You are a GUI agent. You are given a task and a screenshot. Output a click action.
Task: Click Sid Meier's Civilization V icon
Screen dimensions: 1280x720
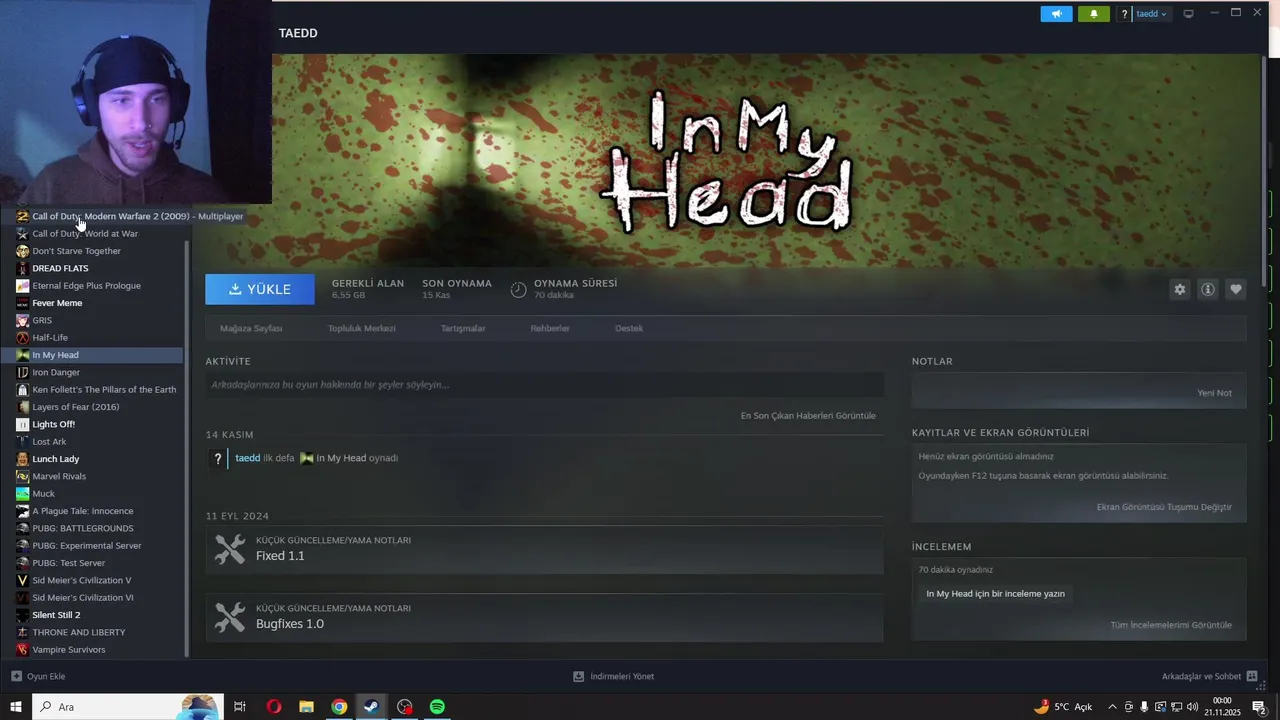[x=22, y=580]
